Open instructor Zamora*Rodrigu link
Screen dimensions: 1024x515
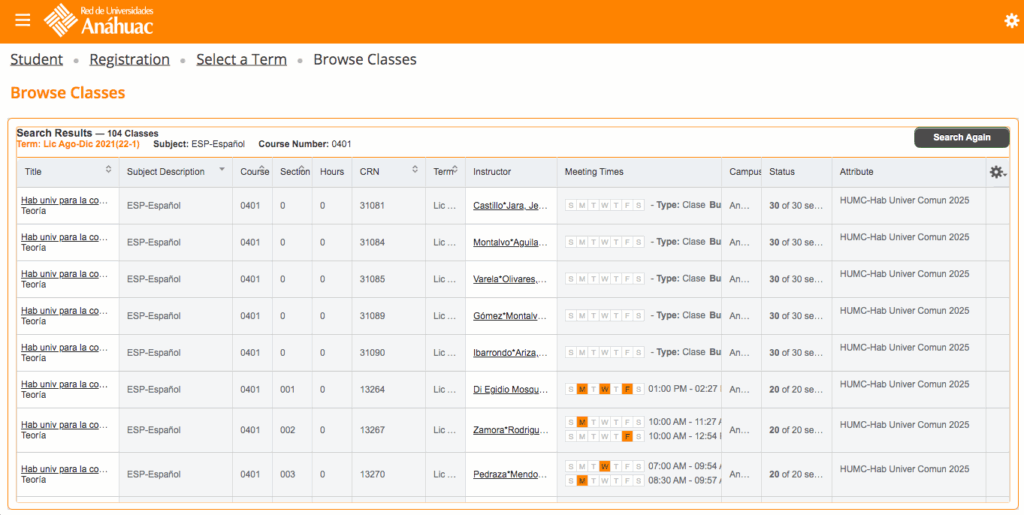[x=511, y=430]
